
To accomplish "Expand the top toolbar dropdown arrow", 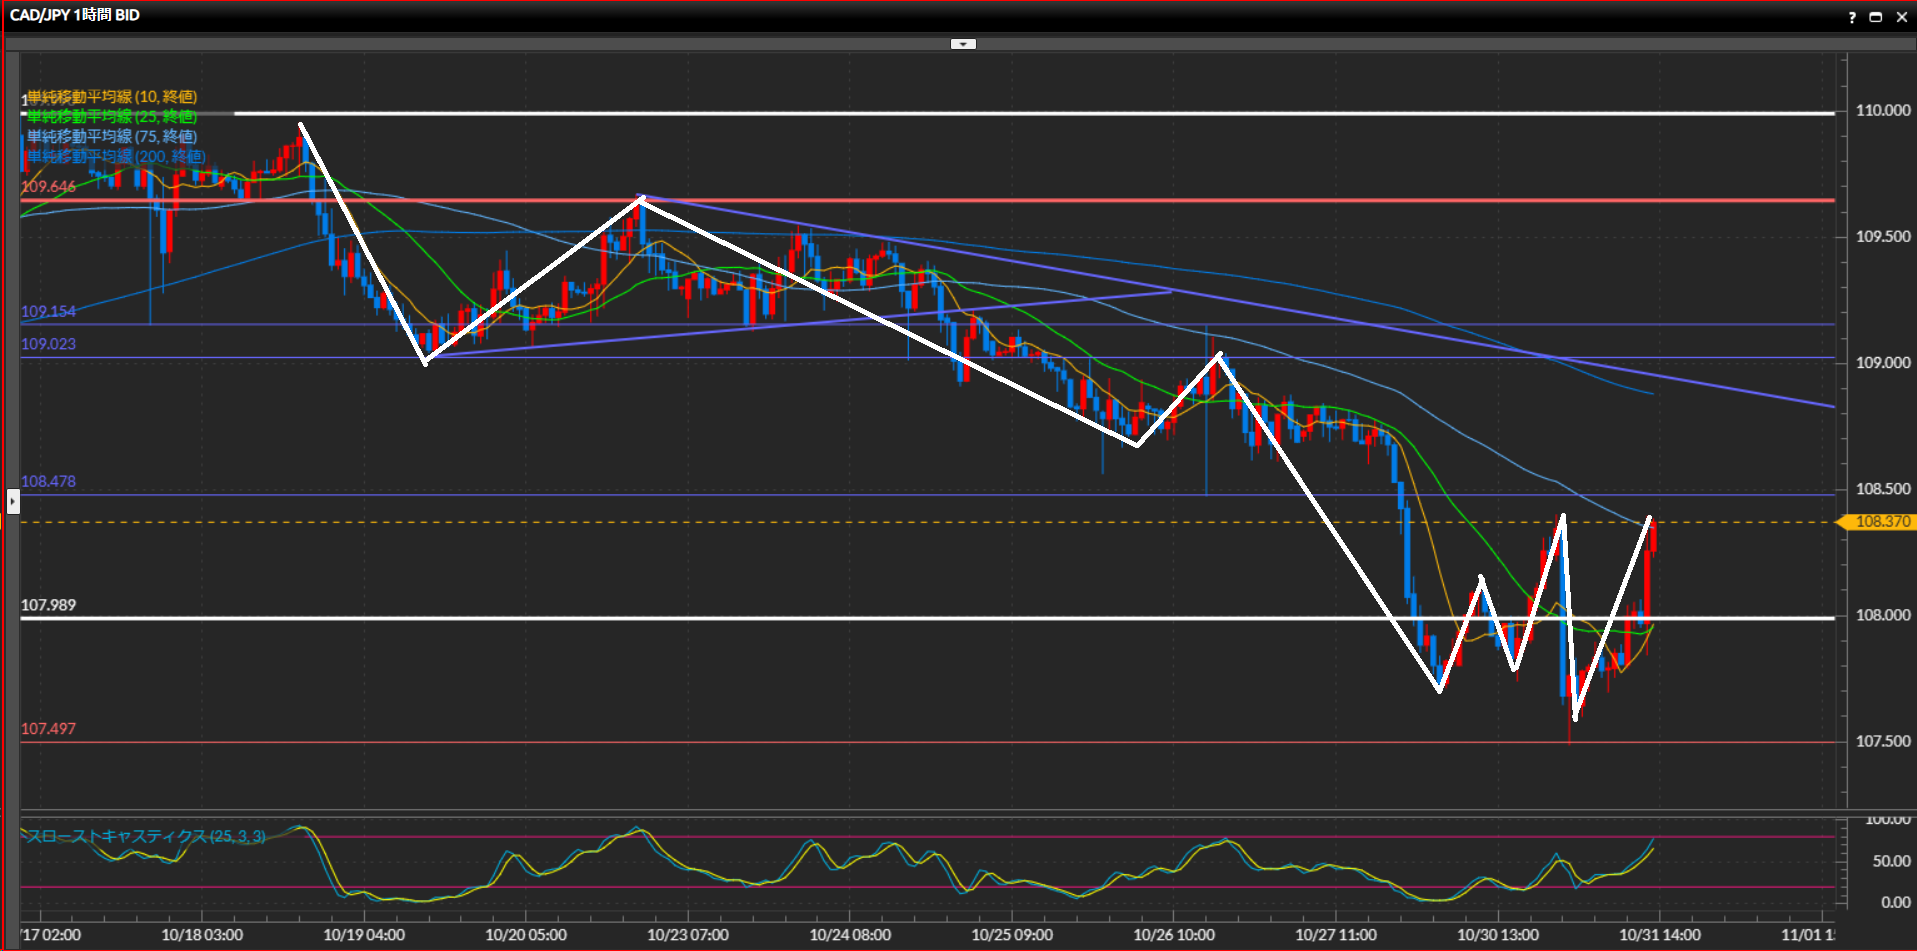I will click(963, 44).
